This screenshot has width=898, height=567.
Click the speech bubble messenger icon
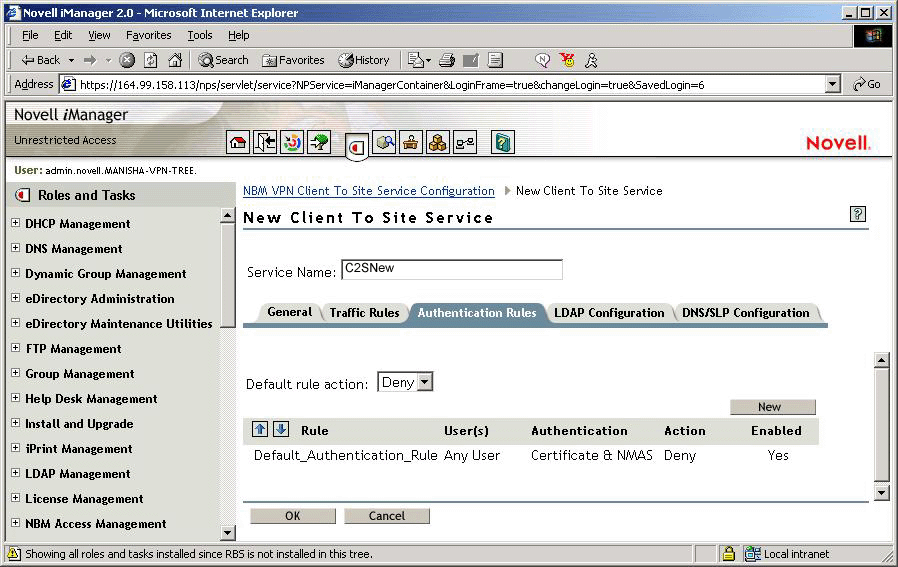tap(542, 60)
